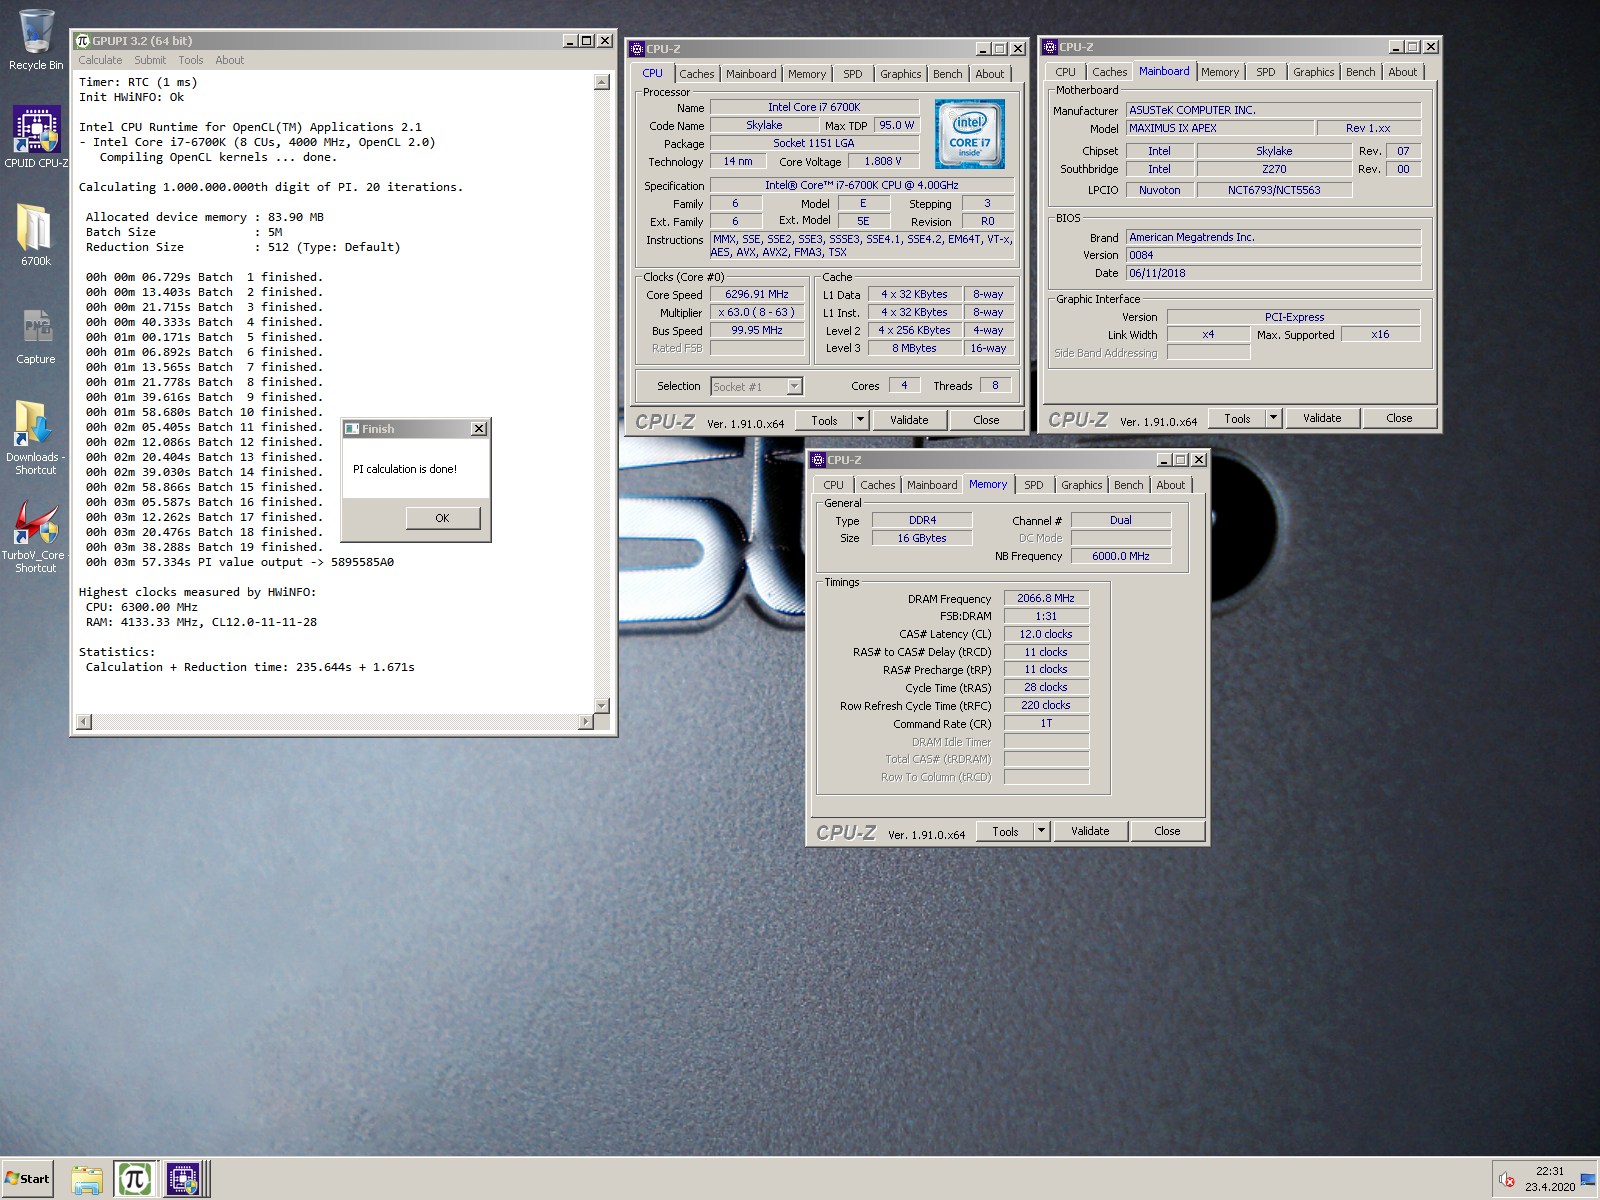This screenshot has width=1600, height=1200.
Task: Click the DRAM Frequency value field
Action: pyautogui.click(x=1046, y=598)
